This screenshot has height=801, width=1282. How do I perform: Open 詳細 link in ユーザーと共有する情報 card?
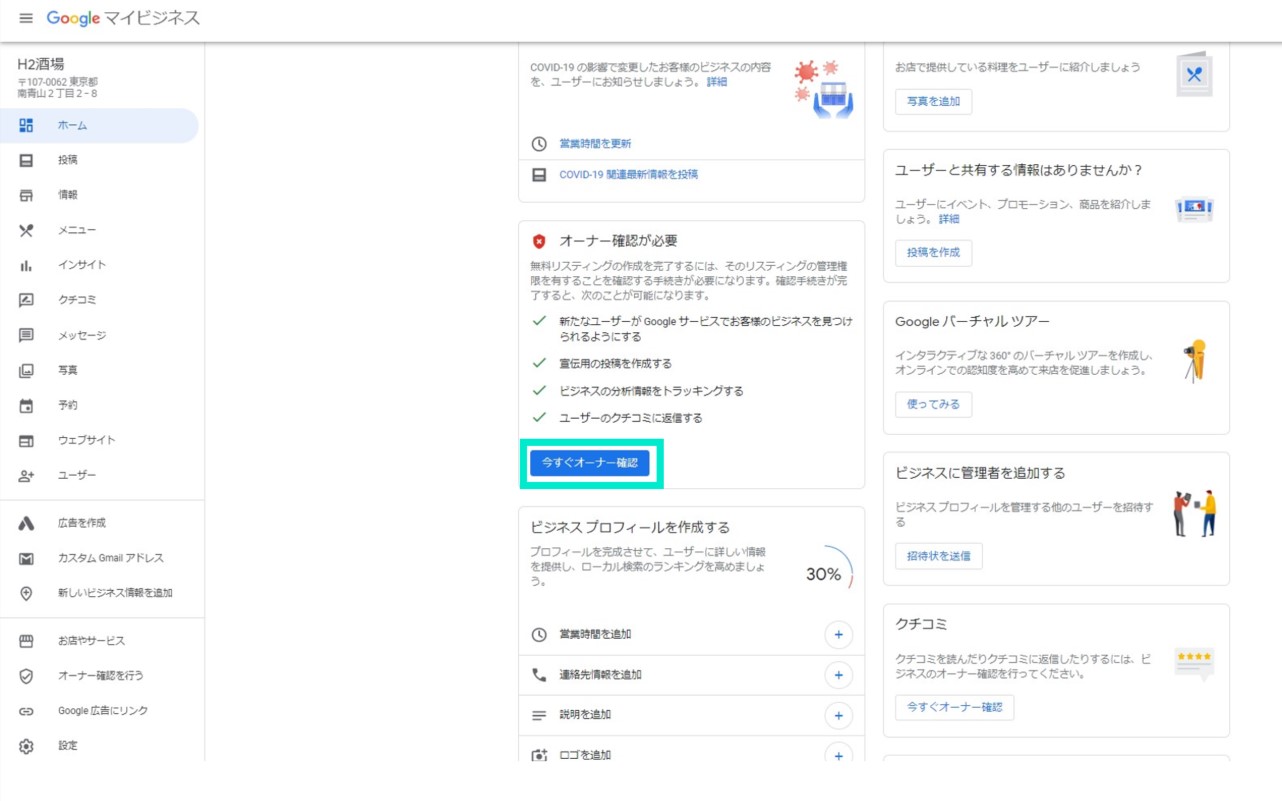(x=949, y=219)
